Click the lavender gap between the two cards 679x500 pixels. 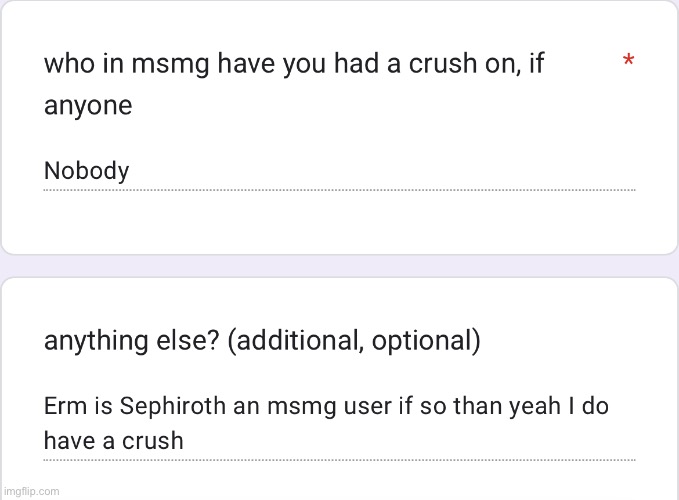(x=339, y=265)
